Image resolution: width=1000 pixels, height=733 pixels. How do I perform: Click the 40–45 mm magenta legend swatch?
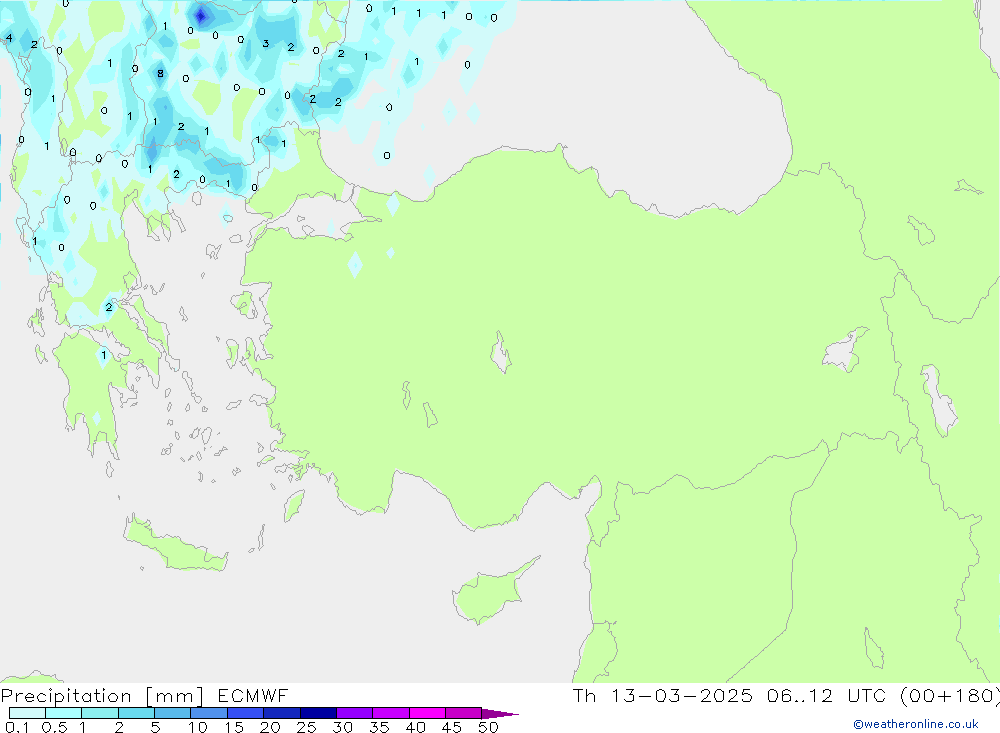coord(427,713)
